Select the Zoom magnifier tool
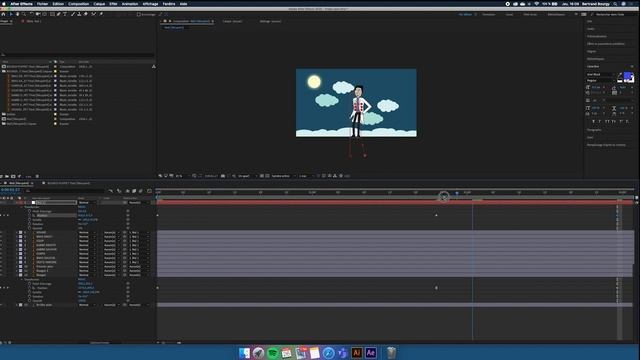Viewport: 640px width, 360px height. tap(24, 14)
